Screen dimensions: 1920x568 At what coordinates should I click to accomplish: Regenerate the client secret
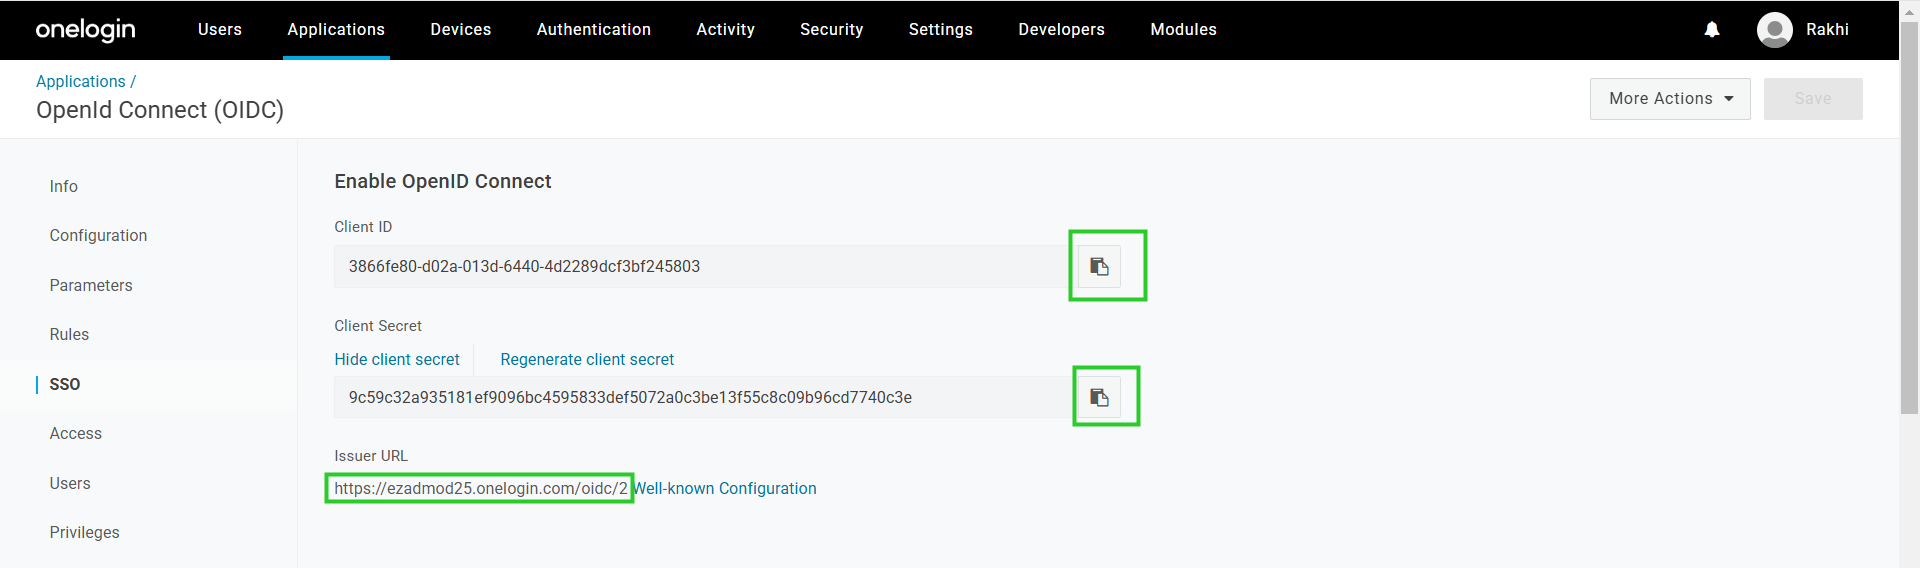pos(587,360)
